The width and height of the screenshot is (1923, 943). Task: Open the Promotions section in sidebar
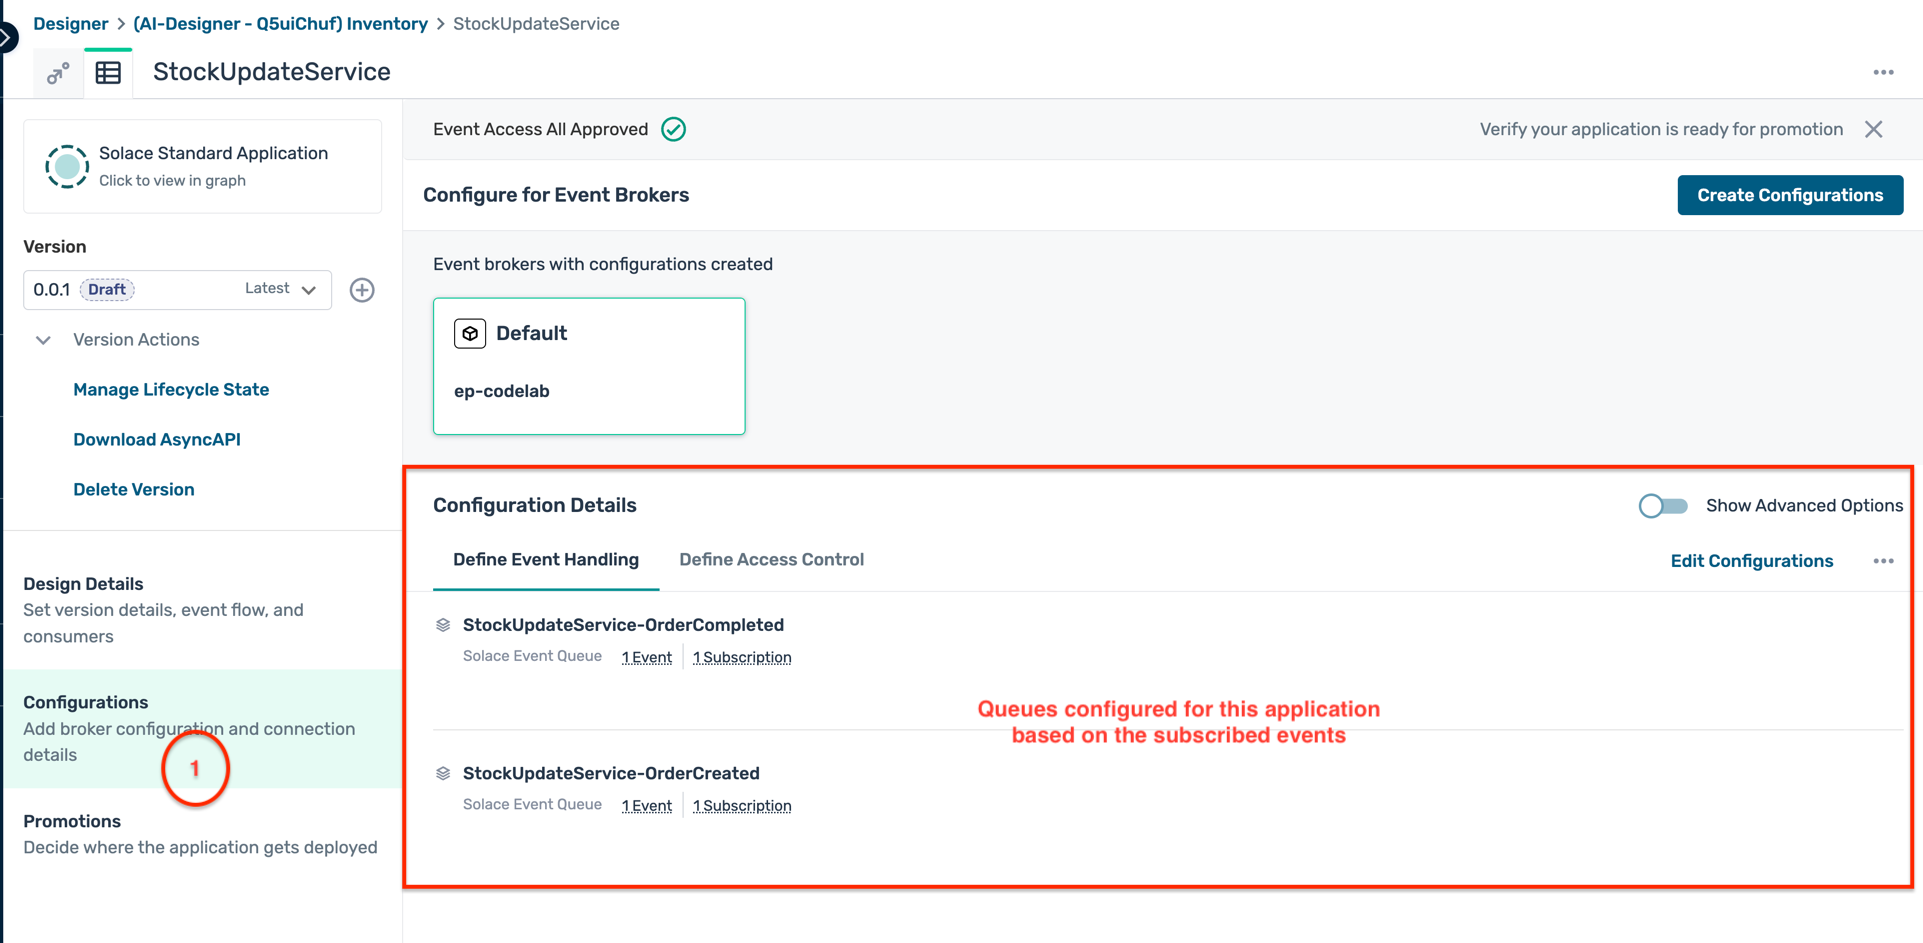pyautogui.click(x=72, y=821)
